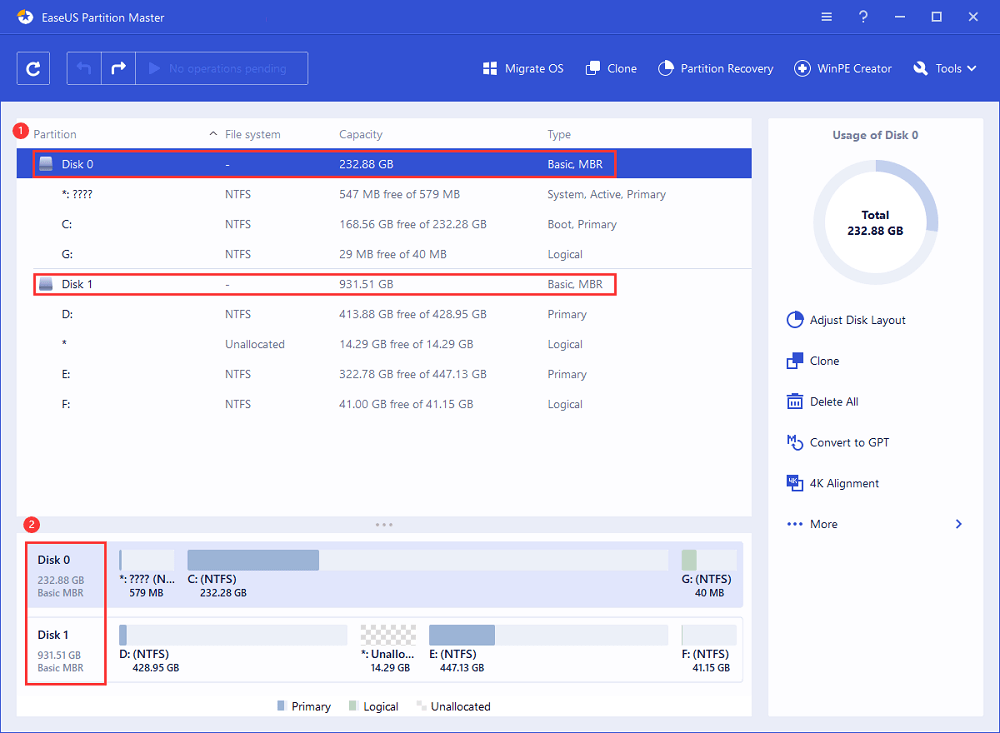The image size is (1000, 733).
Task: Select the '*: ????' system partition row
Action: coord(384,194)
